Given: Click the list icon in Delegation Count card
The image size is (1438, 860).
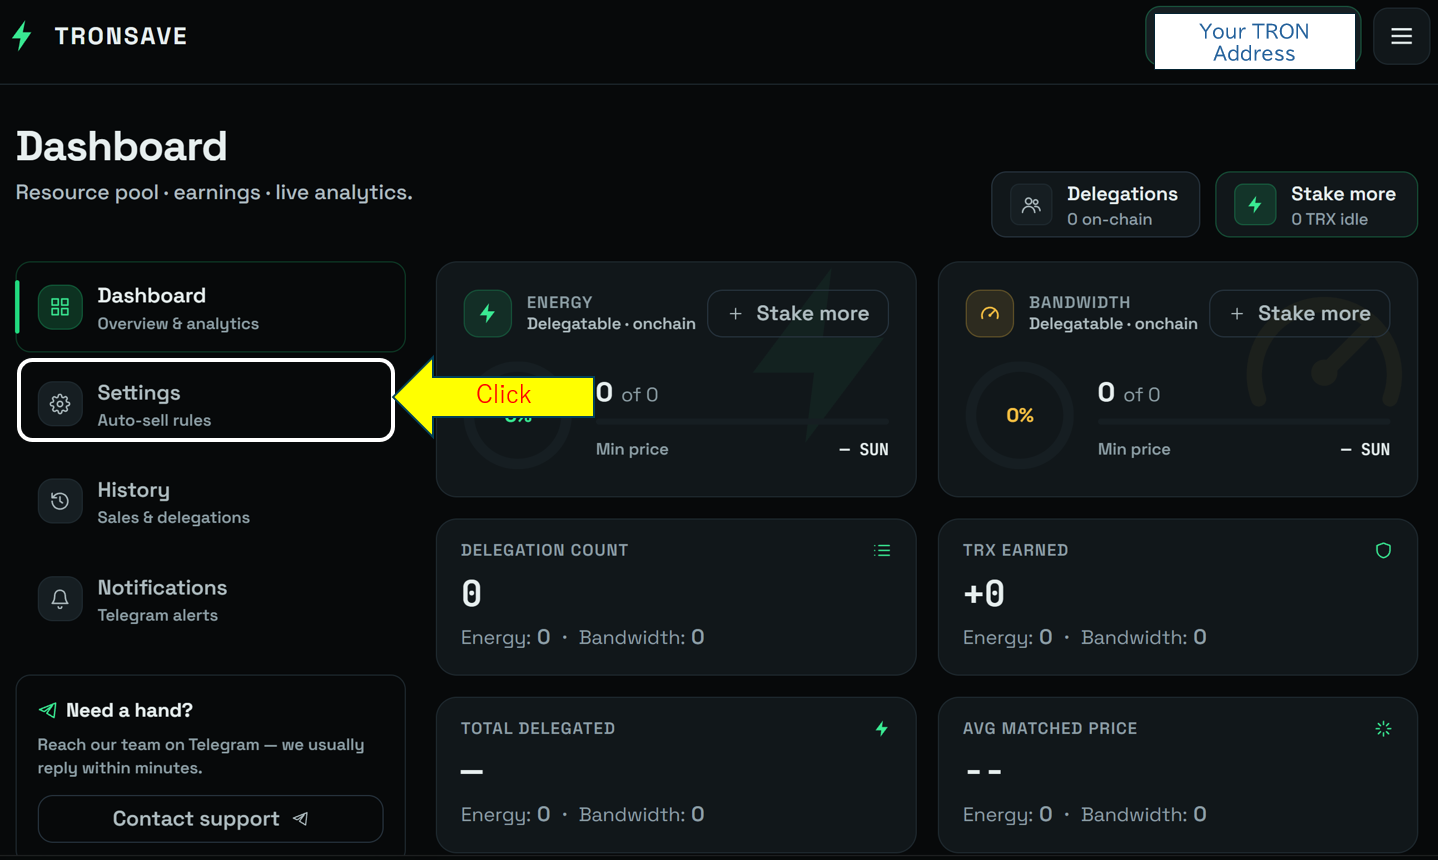Looking at the screenshot, I should pos(882,551).
